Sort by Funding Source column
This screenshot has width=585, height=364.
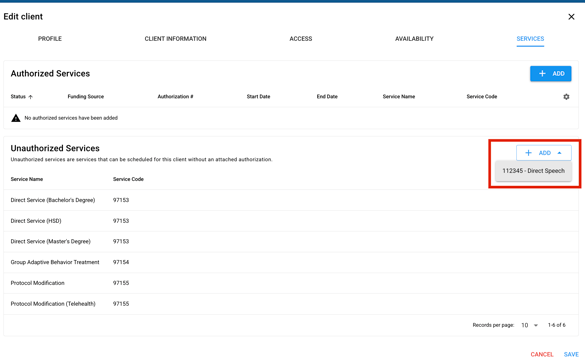point(85,97)
